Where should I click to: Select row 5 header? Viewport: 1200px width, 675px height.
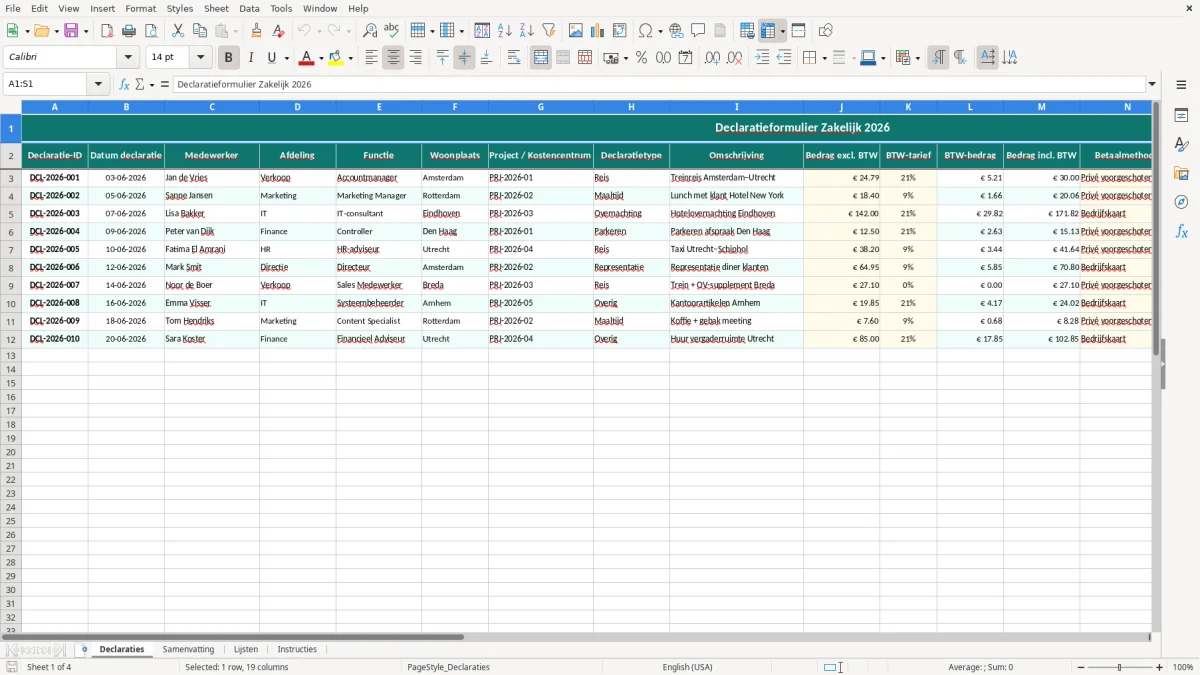[11, 214]
